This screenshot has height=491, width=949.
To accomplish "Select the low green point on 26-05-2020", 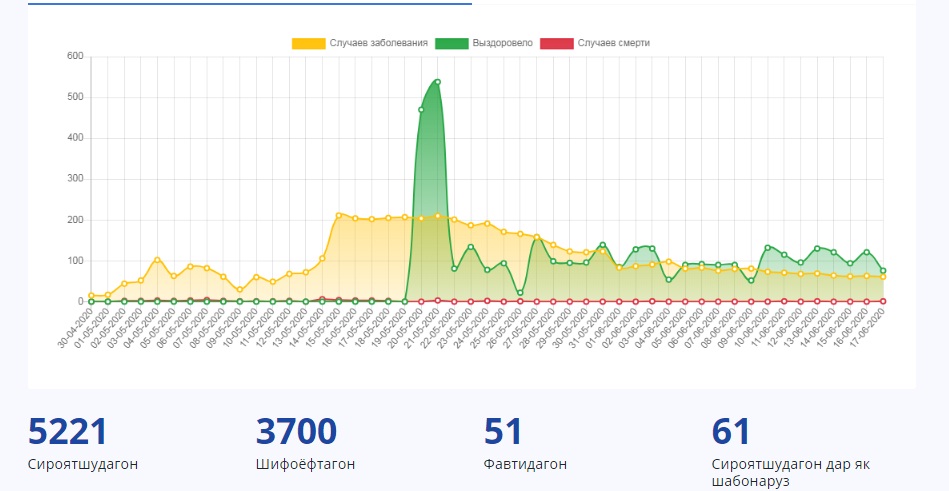I will tap(520, 293).
